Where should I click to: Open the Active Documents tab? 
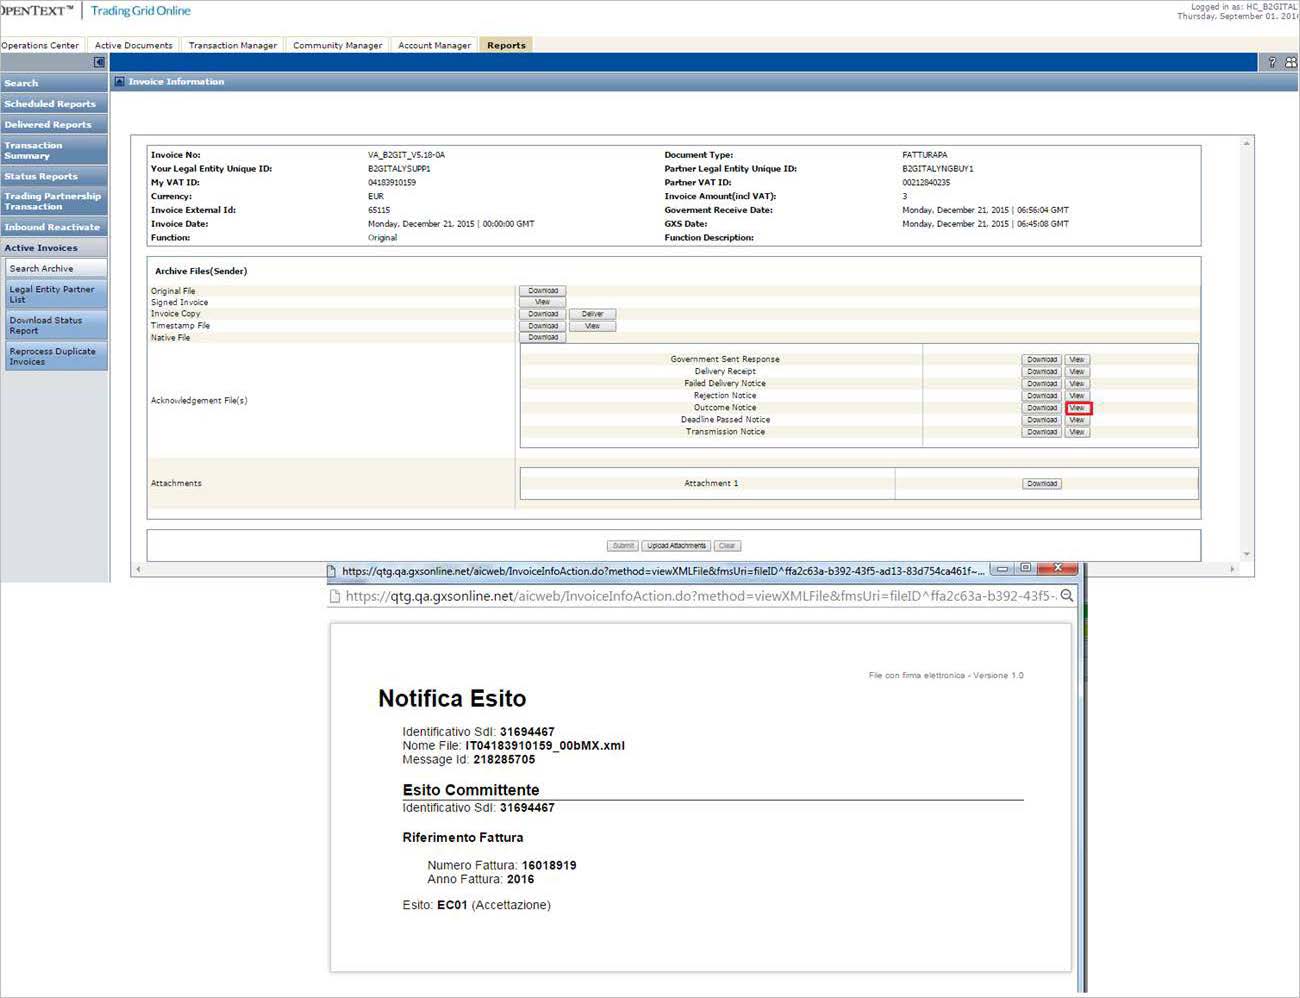tap(134, 45)
